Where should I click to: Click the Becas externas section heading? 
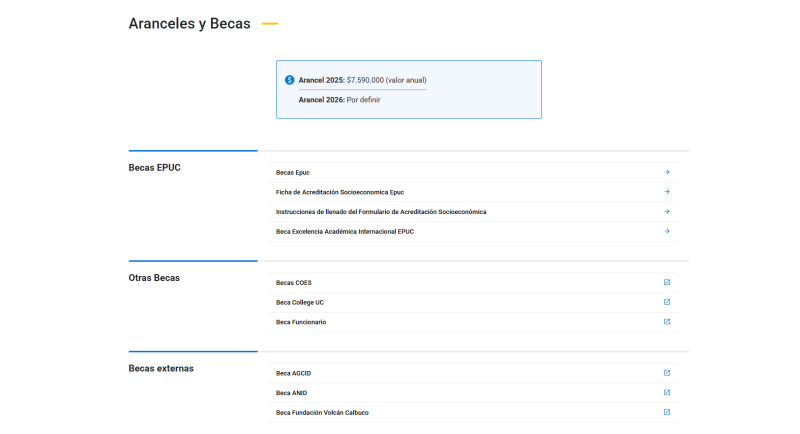point(161,368)
